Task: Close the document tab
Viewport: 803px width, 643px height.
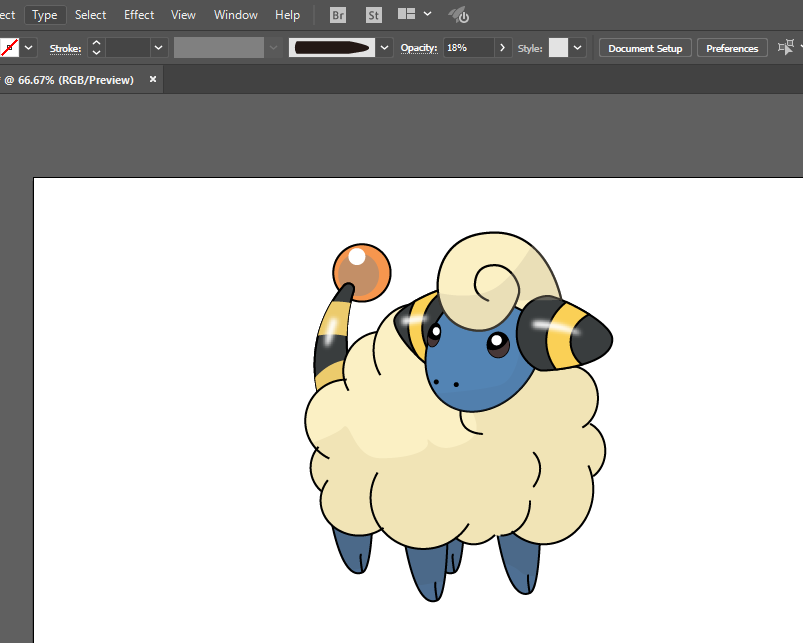Action: click(x=153, y=79)
